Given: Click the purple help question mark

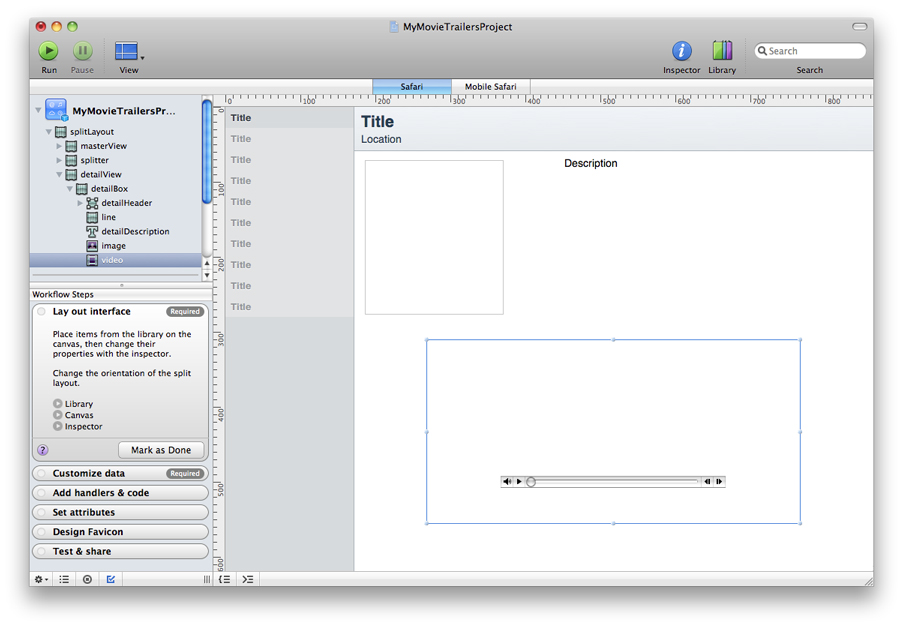Looking at the screenshot, I should [x=42, y=450].
